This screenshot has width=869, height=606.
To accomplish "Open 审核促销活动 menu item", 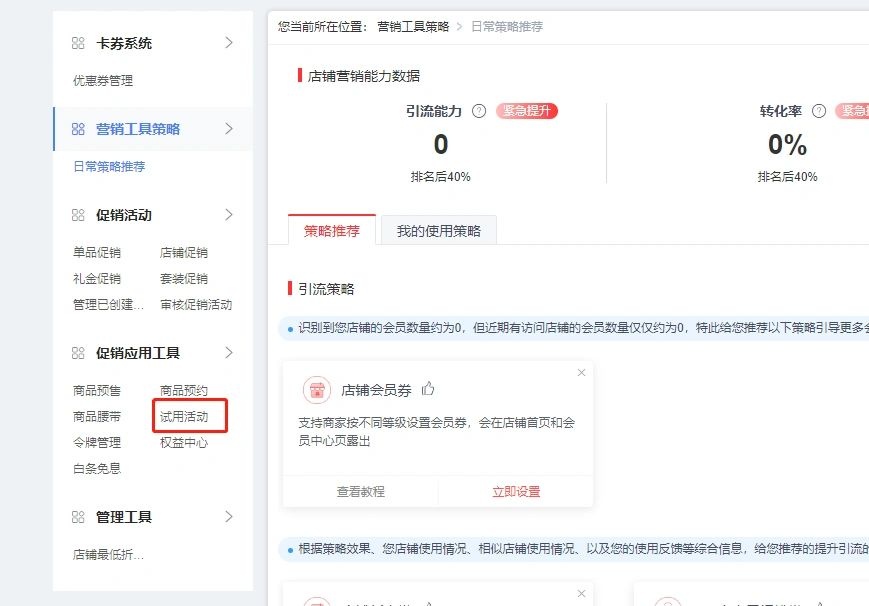I will (x=196, y=305).
